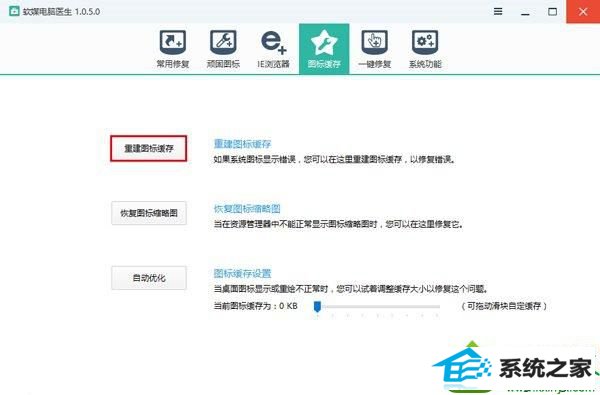The height and width of the screenshot is (395, 600).
Task: Open the 顽固图标 wrench icon tab
Action: coord(223,49)
